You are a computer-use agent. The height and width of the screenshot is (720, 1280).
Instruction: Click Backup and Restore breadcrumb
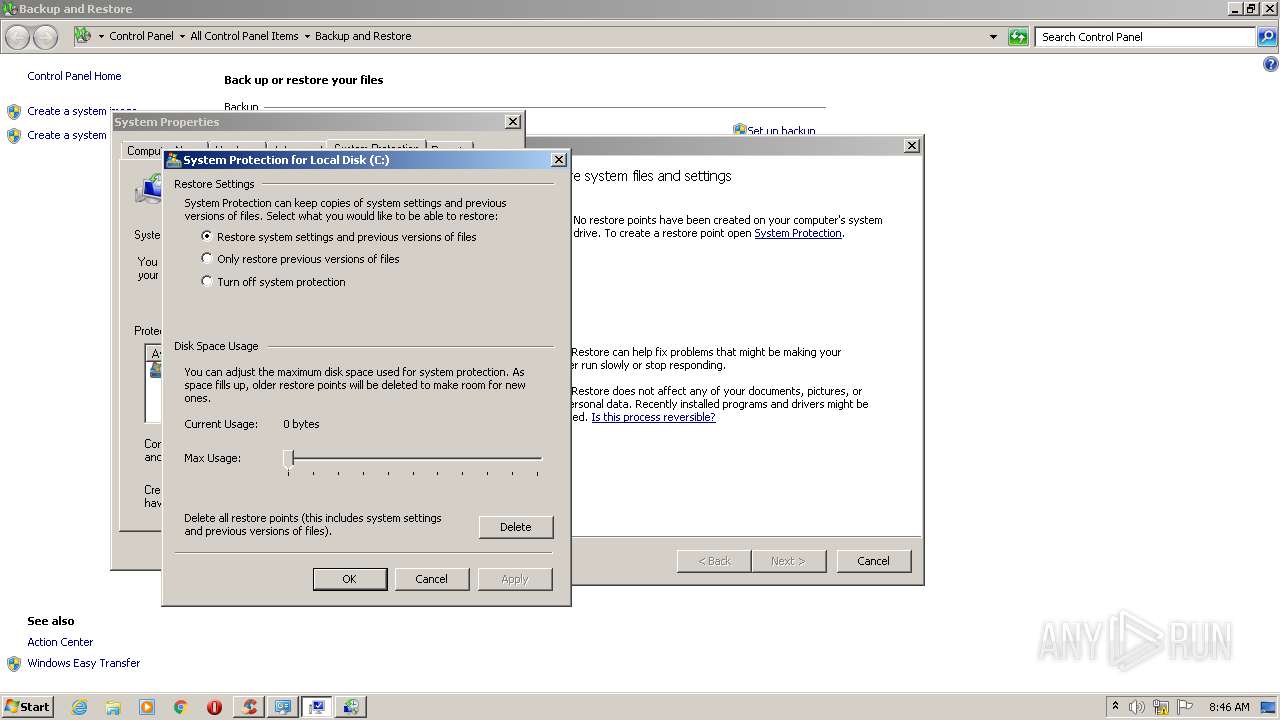tap(363, 36)
